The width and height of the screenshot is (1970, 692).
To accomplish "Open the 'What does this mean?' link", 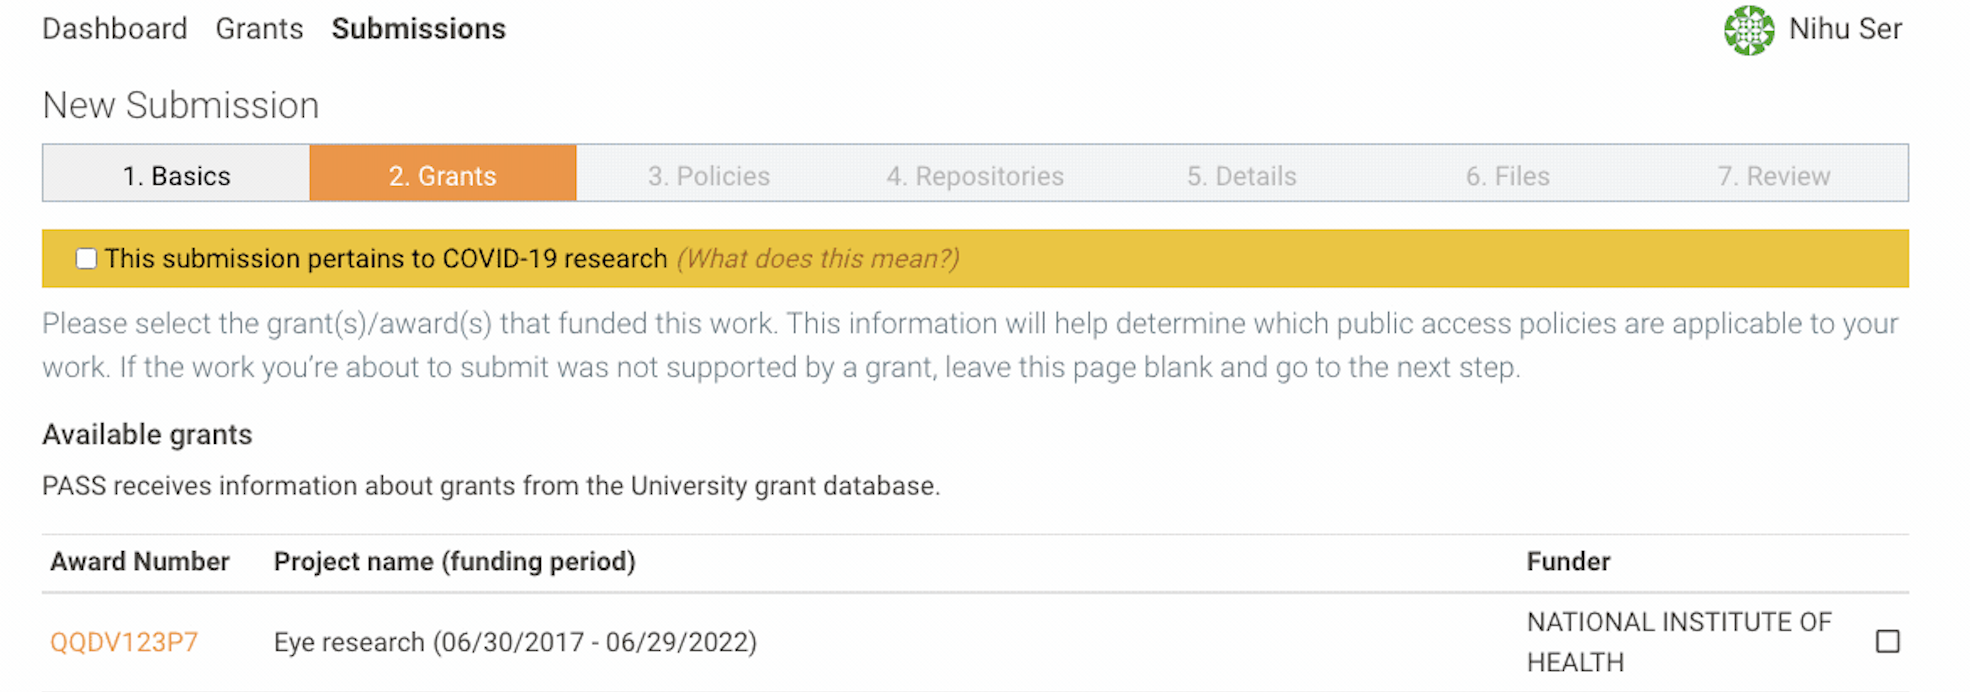I will point(818,258).
